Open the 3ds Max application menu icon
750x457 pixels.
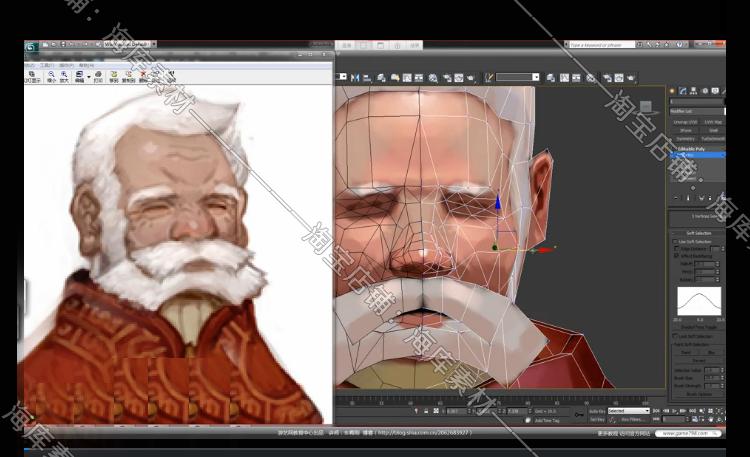(31, 46)
